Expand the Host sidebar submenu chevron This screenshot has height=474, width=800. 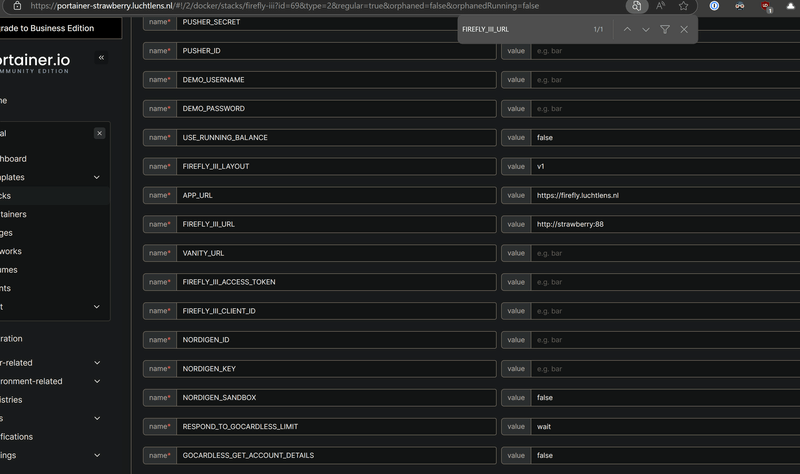pyautogui.click(x=97, y=307)
